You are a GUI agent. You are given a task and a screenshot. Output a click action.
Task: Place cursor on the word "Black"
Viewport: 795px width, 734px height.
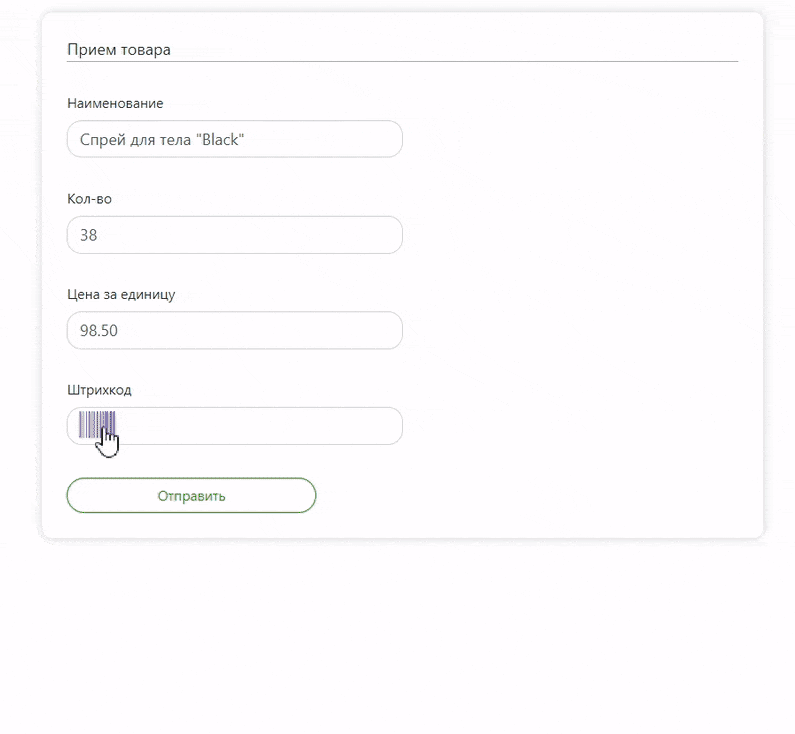(220, 139)
